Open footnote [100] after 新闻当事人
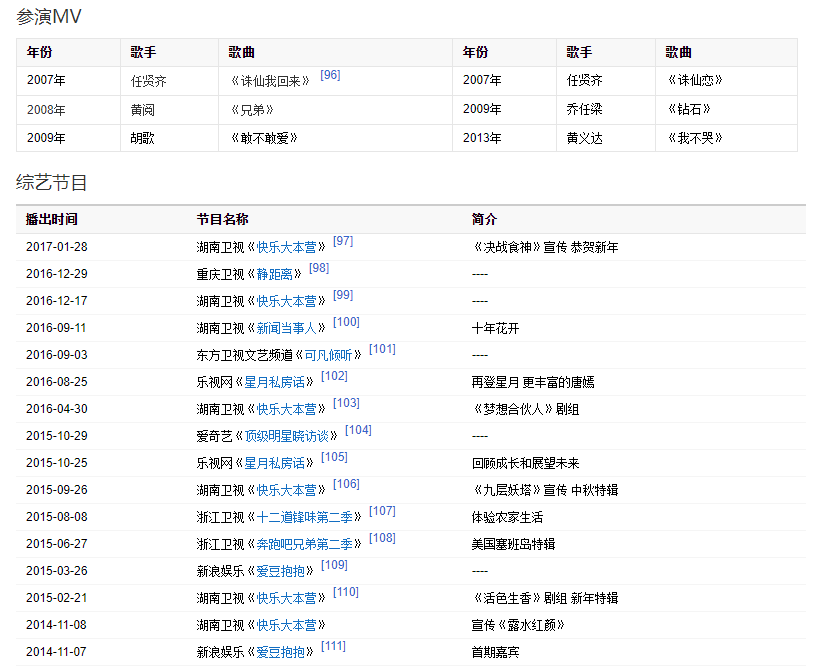This screenshot has height=671, width=816. [x=346, y=322]
